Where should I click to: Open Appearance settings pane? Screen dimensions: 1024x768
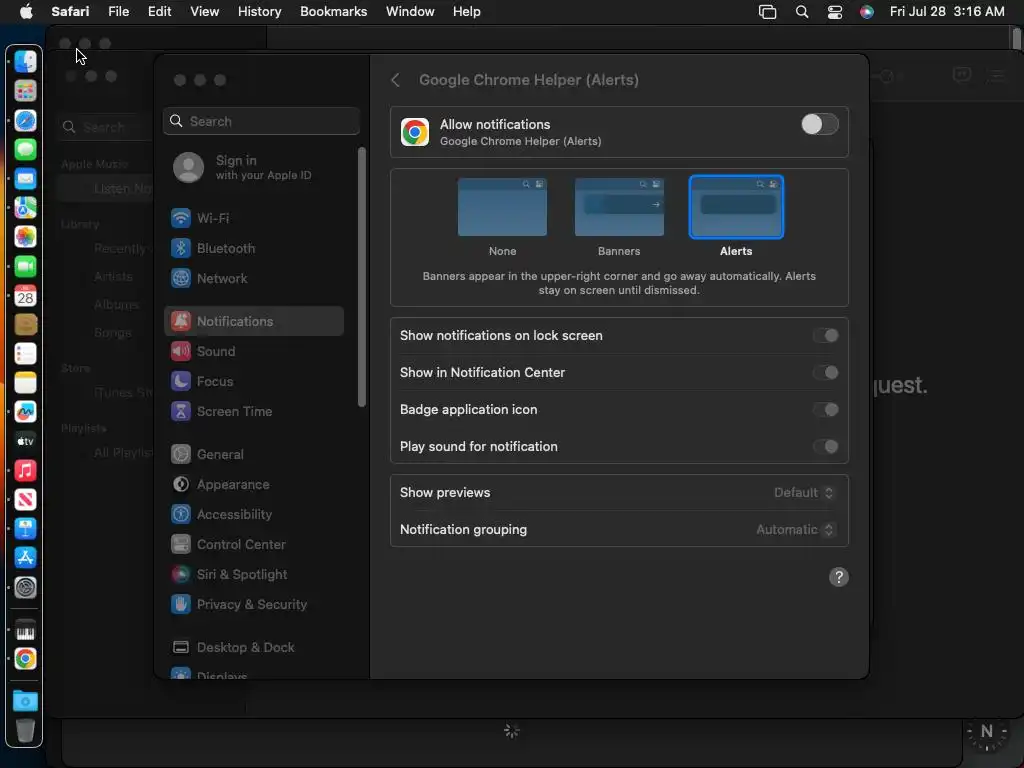pyautogui.click(x=253, y=485)
